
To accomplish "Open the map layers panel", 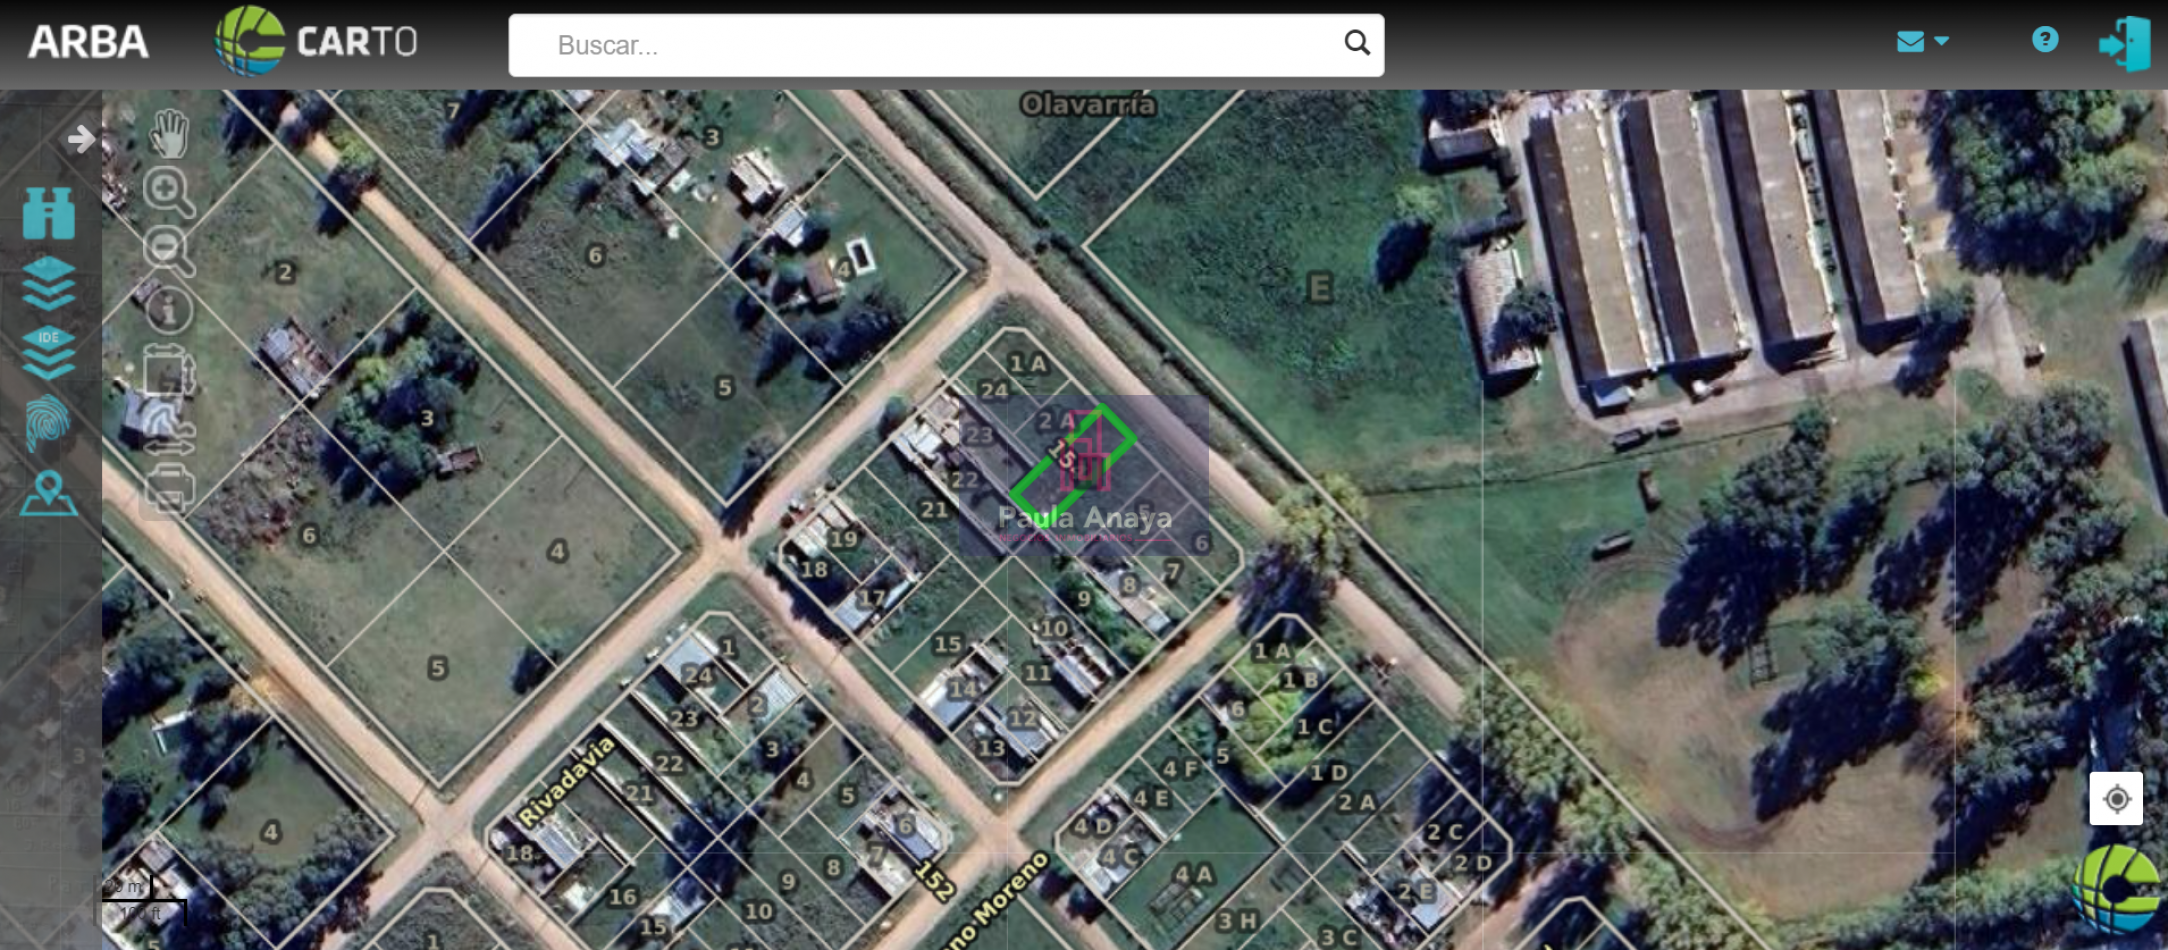I will click(48, 284).
